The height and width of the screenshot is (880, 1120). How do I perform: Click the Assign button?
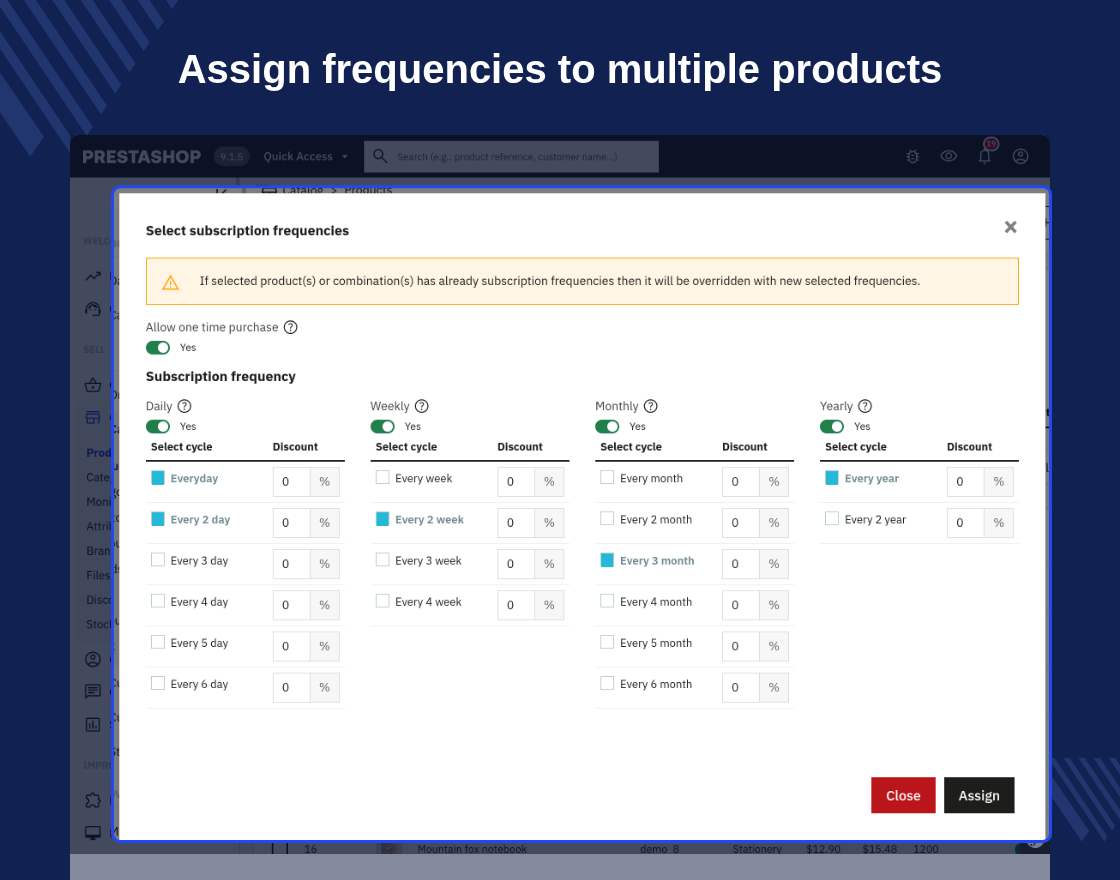(x=979, y=795)
